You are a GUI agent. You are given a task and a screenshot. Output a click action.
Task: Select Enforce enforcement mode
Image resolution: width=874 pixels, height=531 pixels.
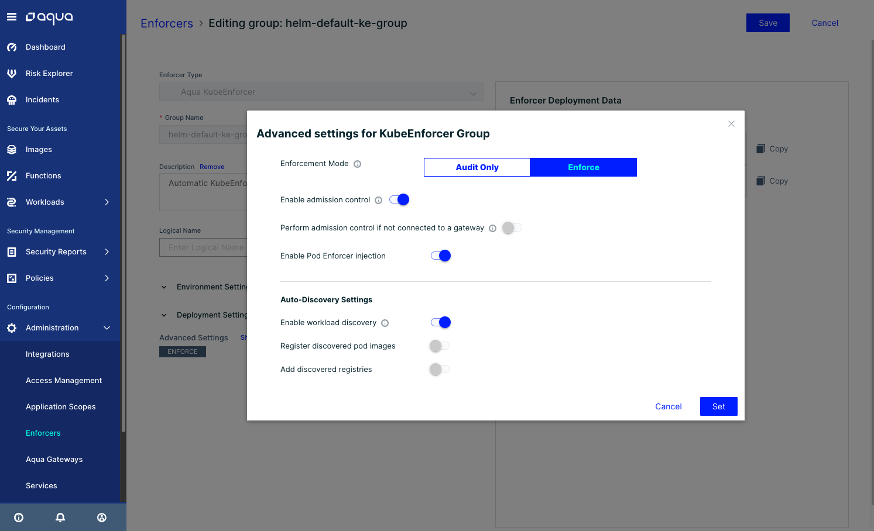(584, 167)
